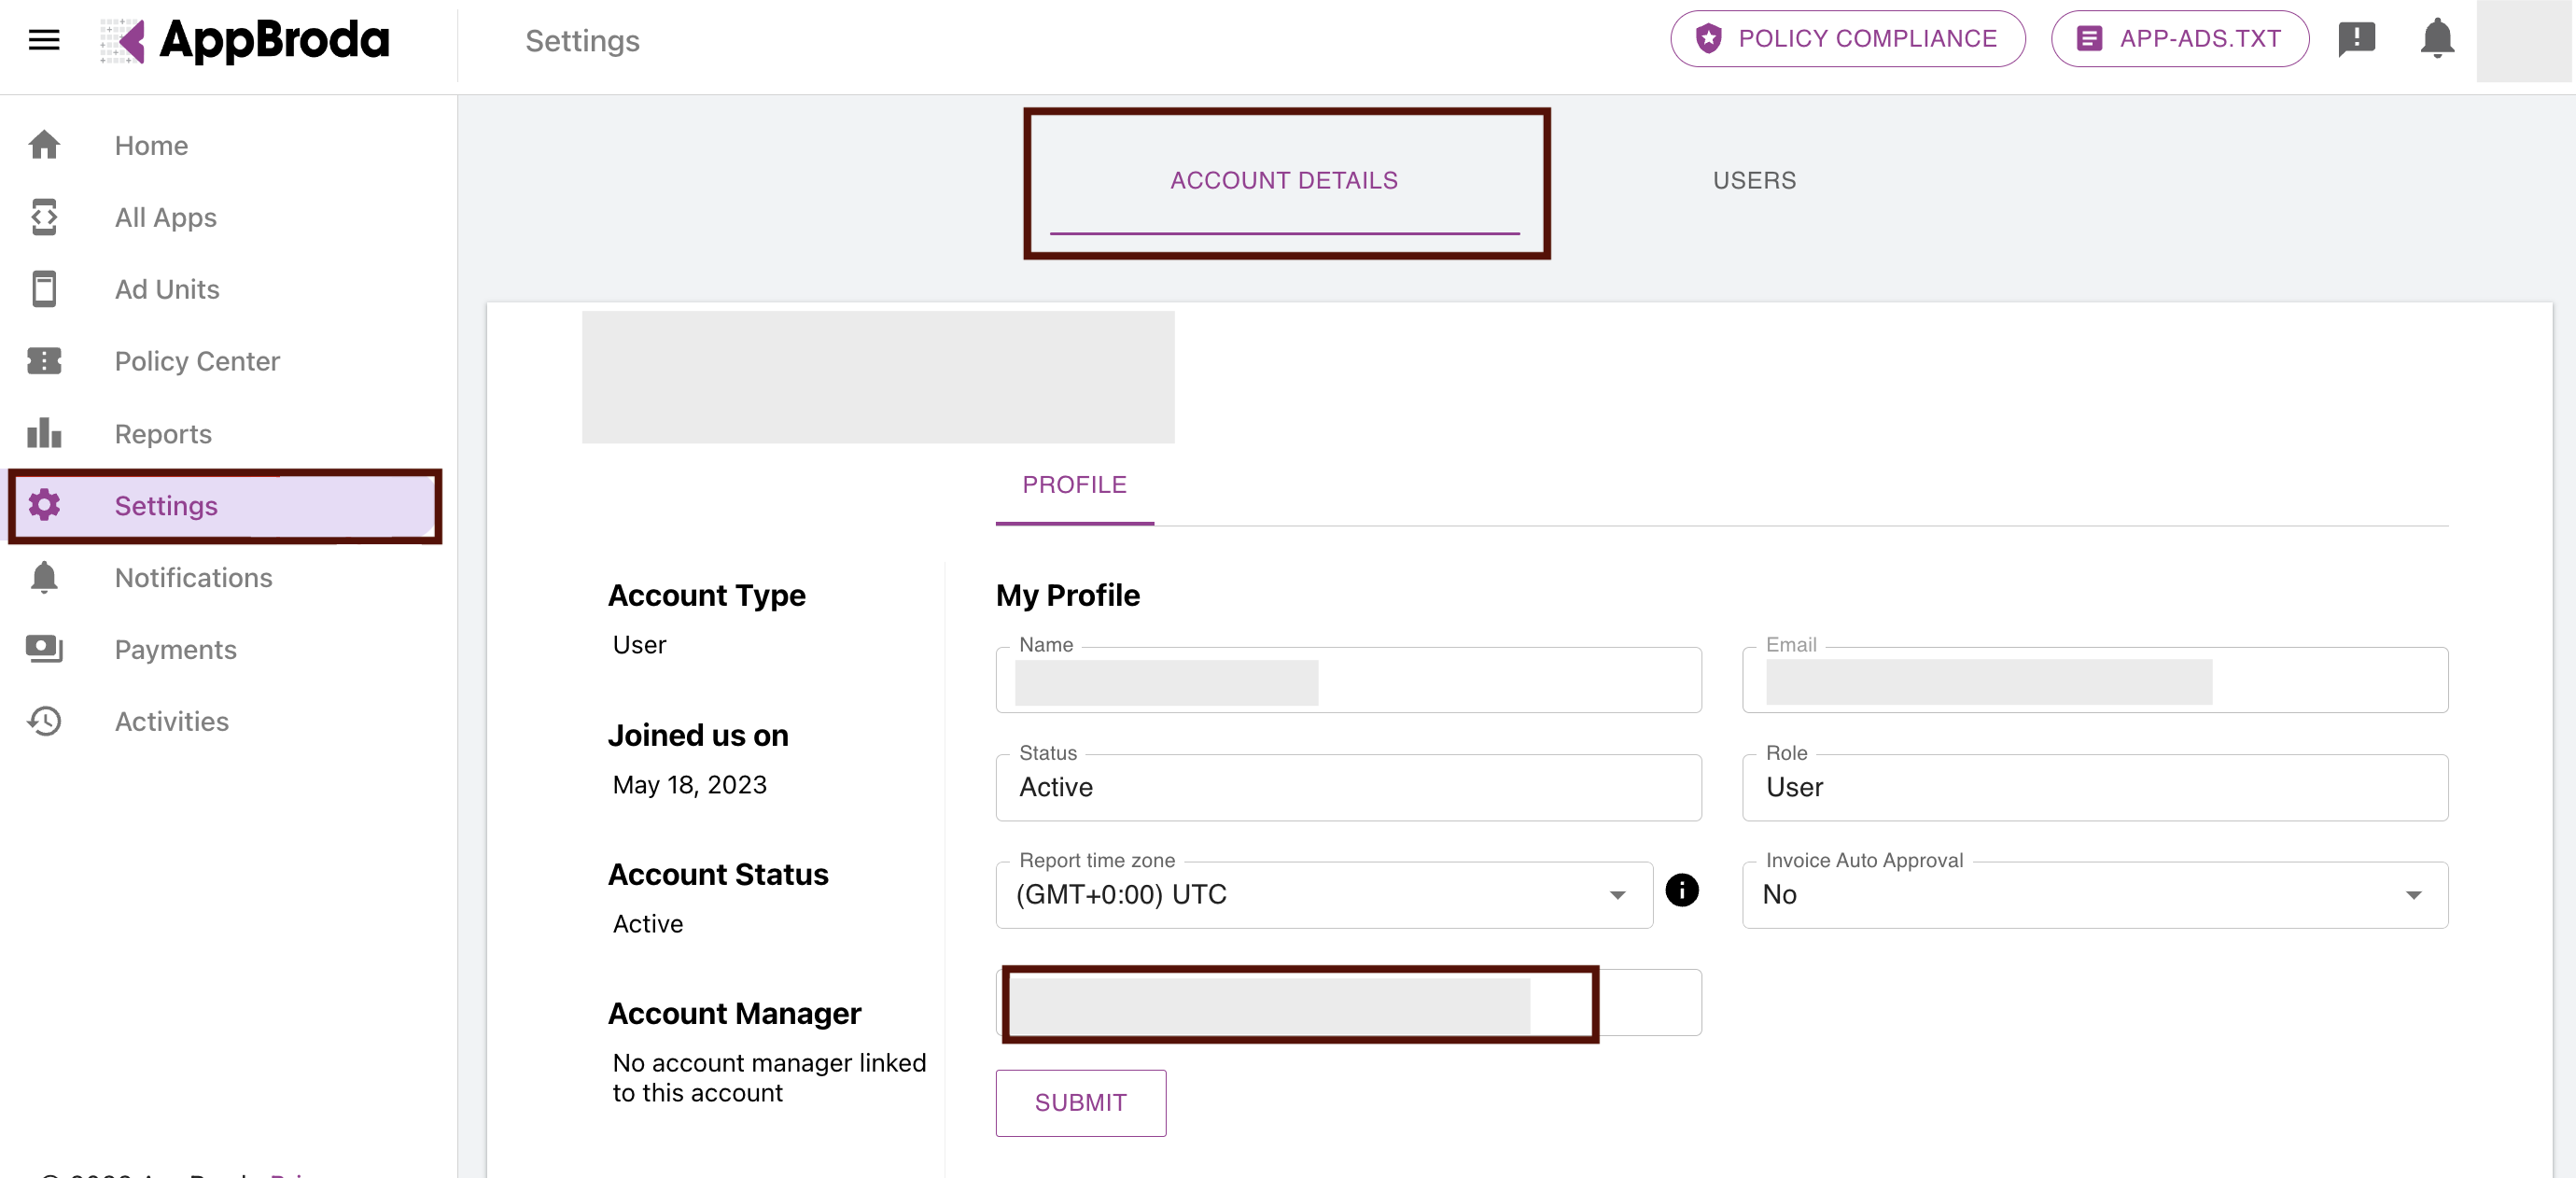
Task: Open Reports from sidebar
Action: click(163, 434)
